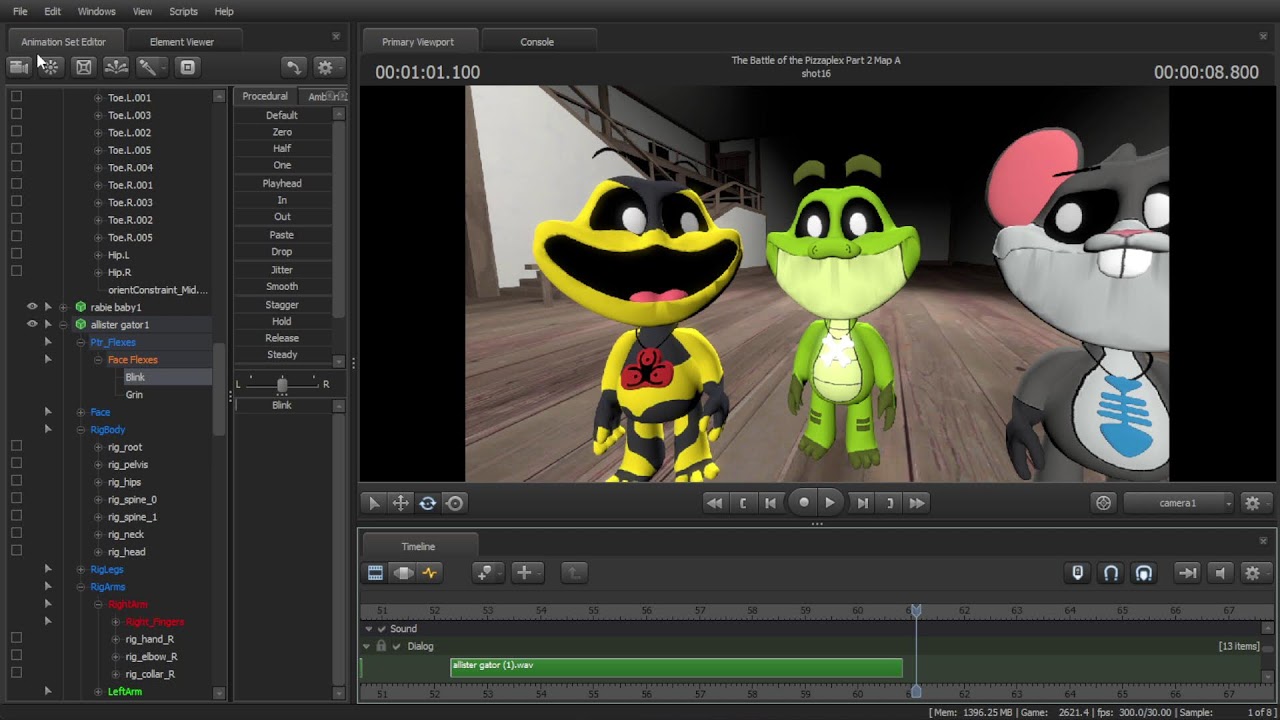This screenshot has width=1280, height=720.
Task: Collapse the Face Flexes group
Action: tap(99, 360)
